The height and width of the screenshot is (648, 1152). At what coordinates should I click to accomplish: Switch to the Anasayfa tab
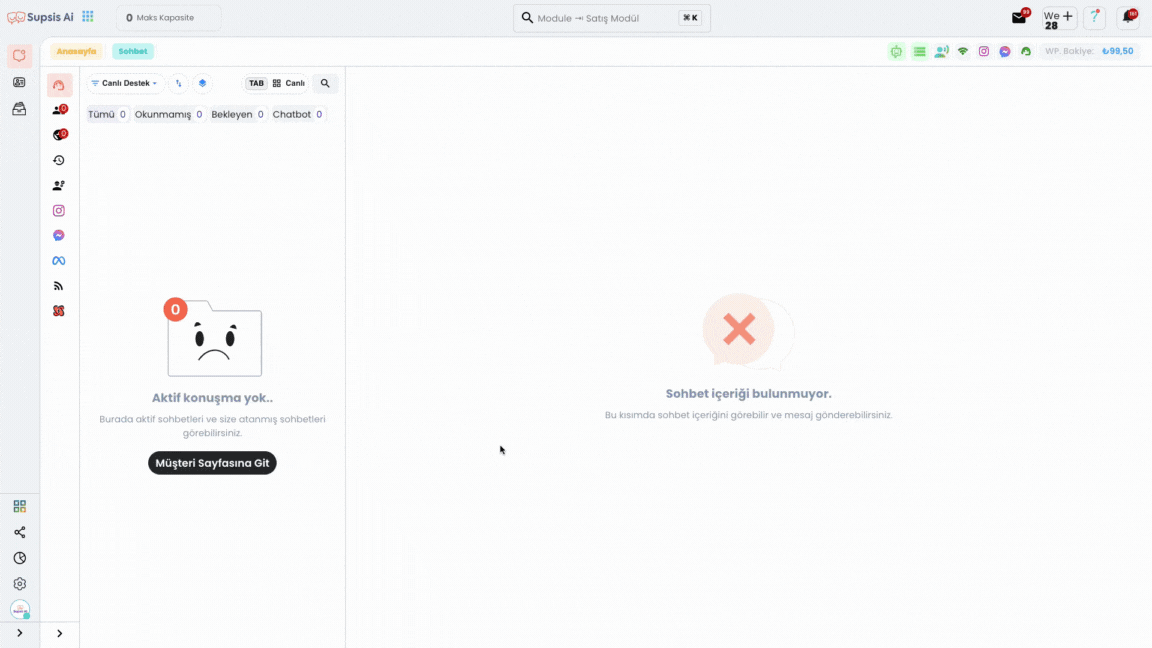76,51
